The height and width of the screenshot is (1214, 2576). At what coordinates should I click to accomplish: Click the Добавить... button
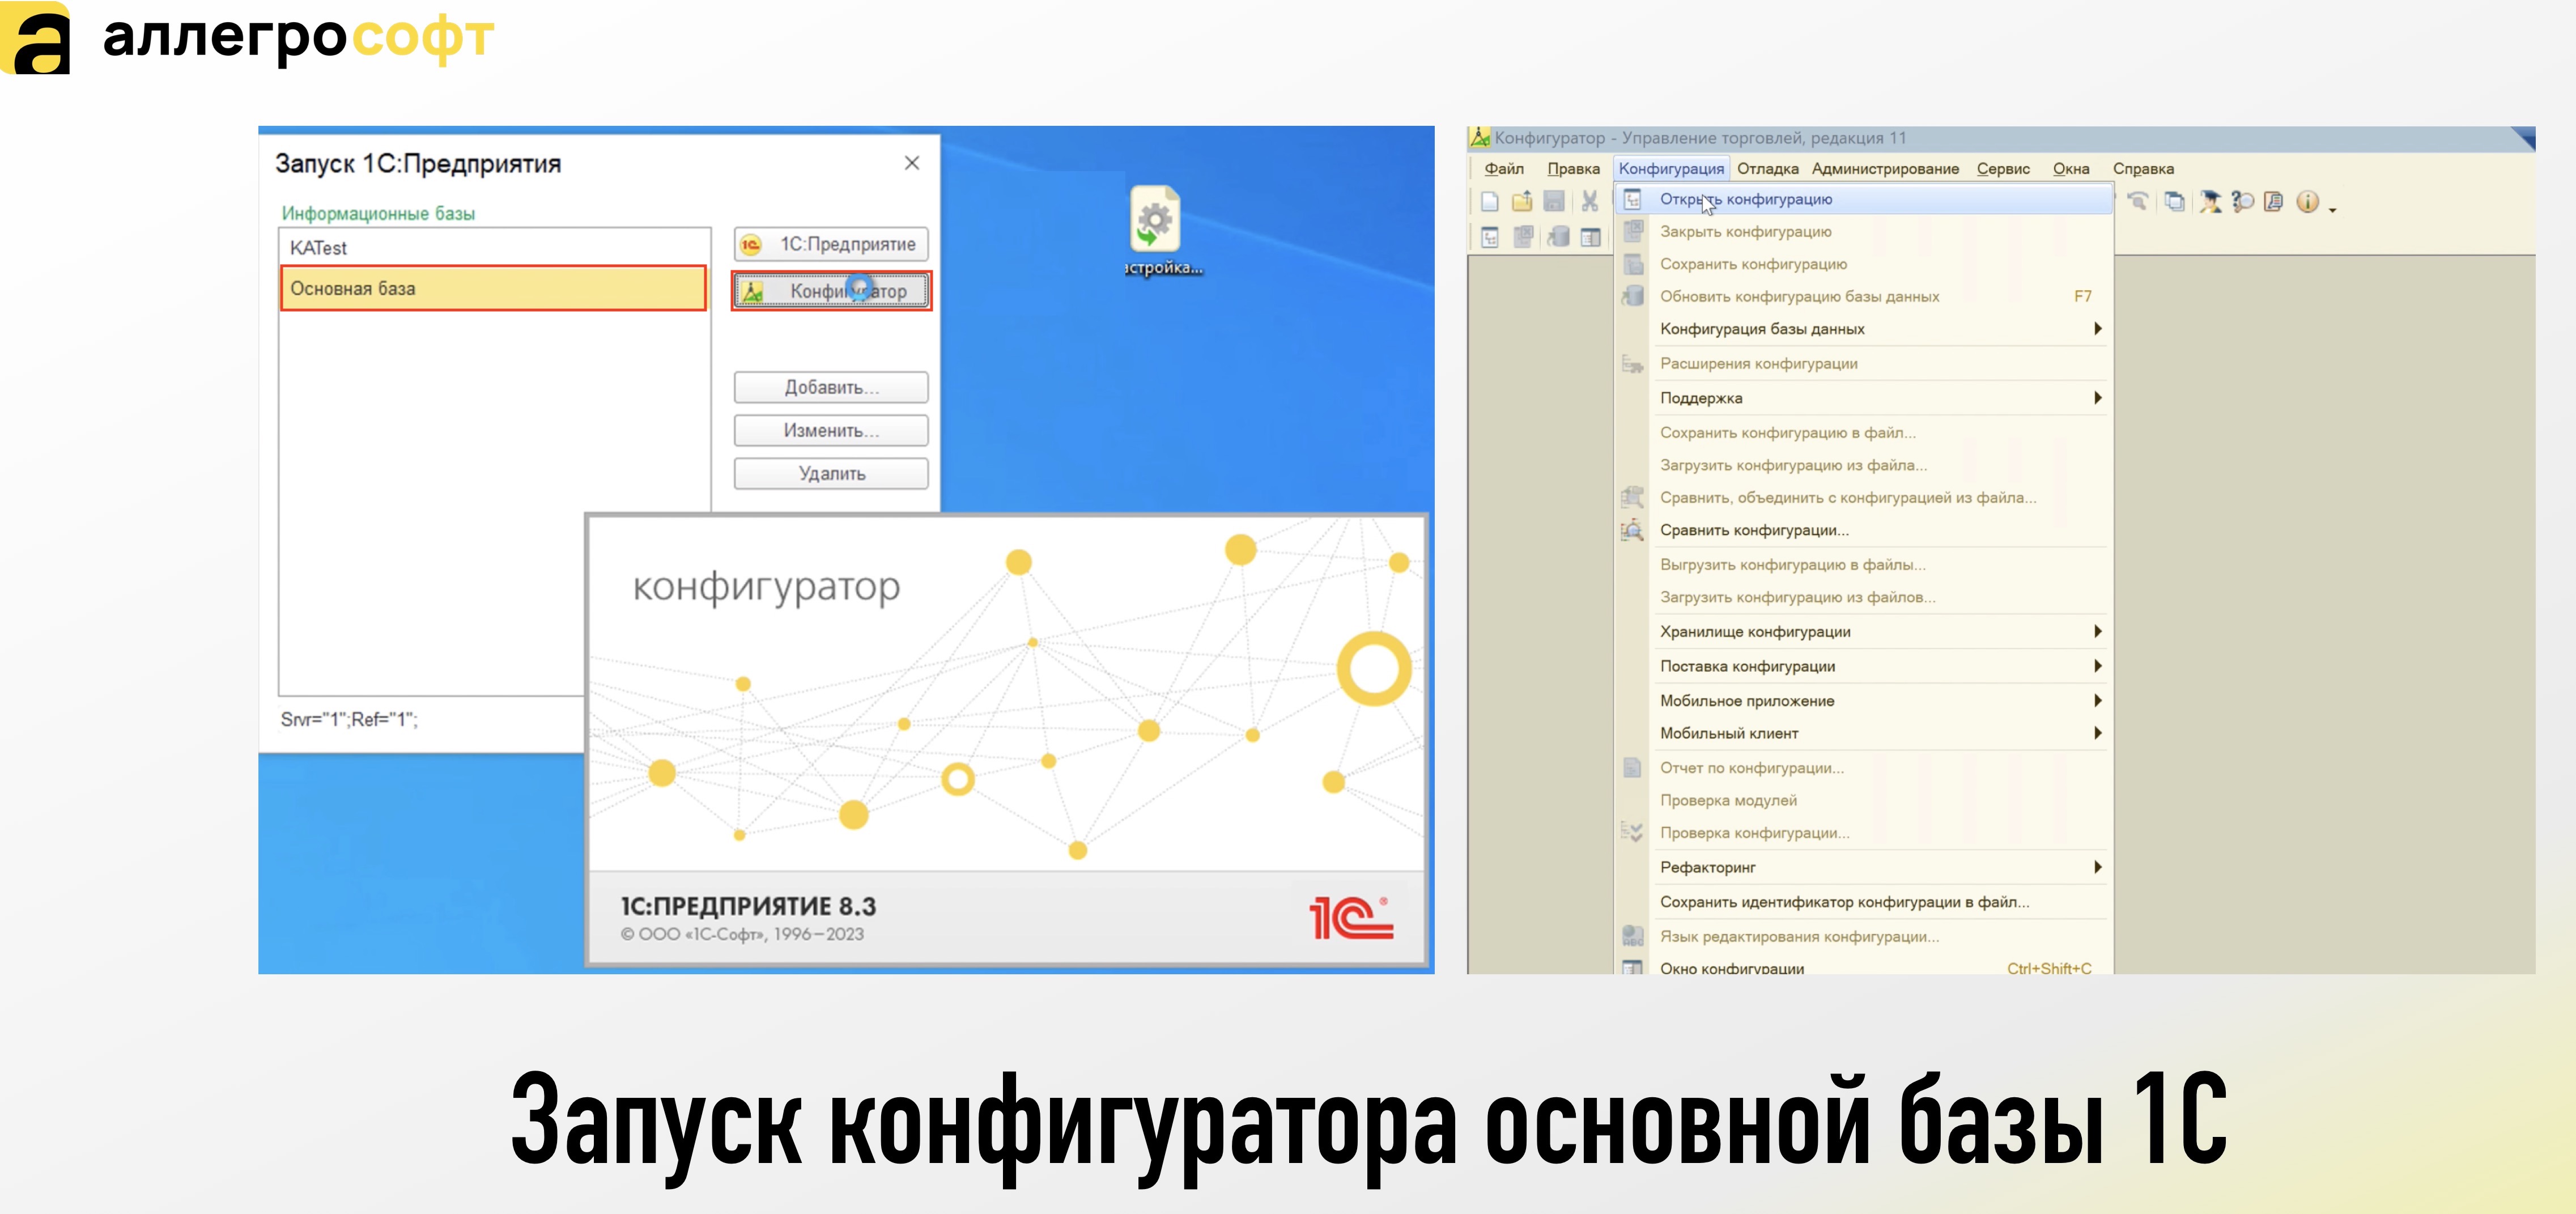coord(831,387)
